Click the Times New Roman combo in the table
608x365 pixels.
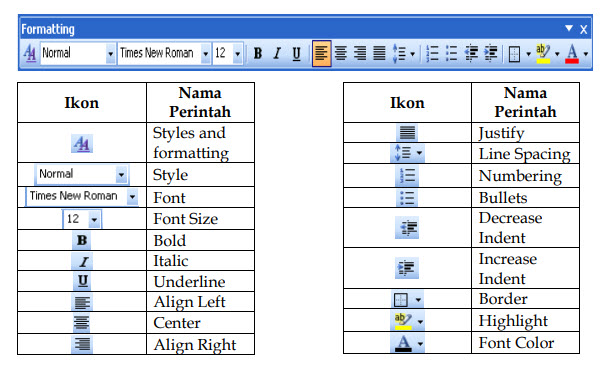click(x=82, y=197)
